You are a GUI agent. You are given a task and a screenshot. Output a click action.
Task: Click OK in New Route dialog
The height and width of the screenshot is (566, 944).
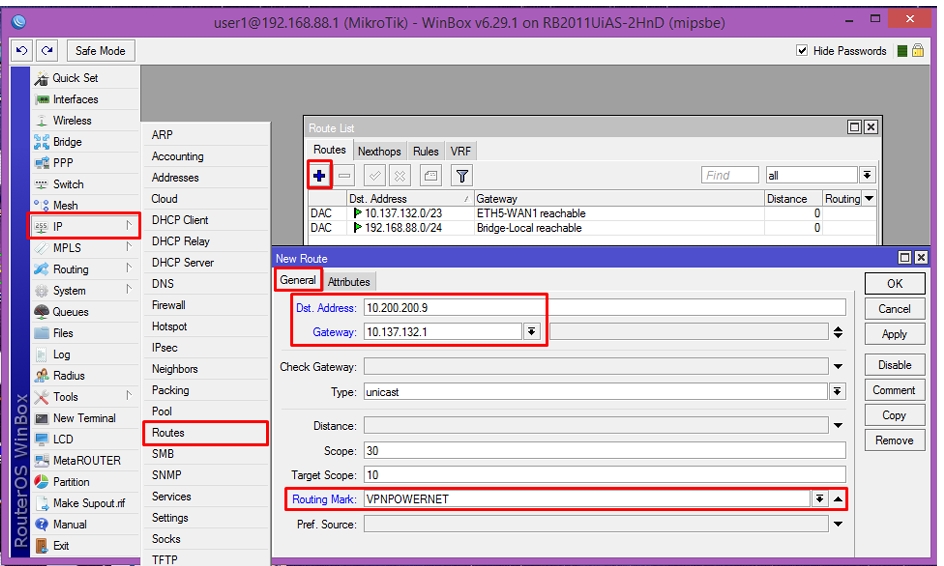point(895,284)
